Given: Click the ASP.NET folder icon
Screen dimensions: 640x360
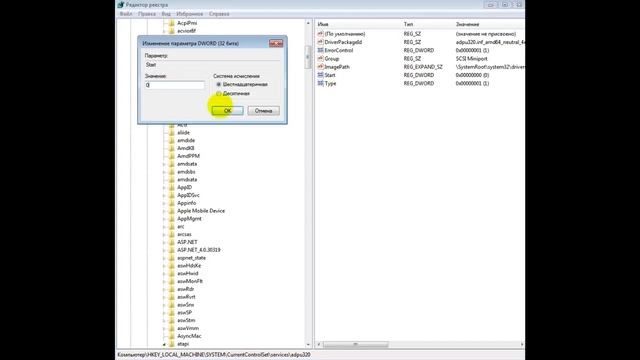Looking at the screenshot, I should point(172,242).
